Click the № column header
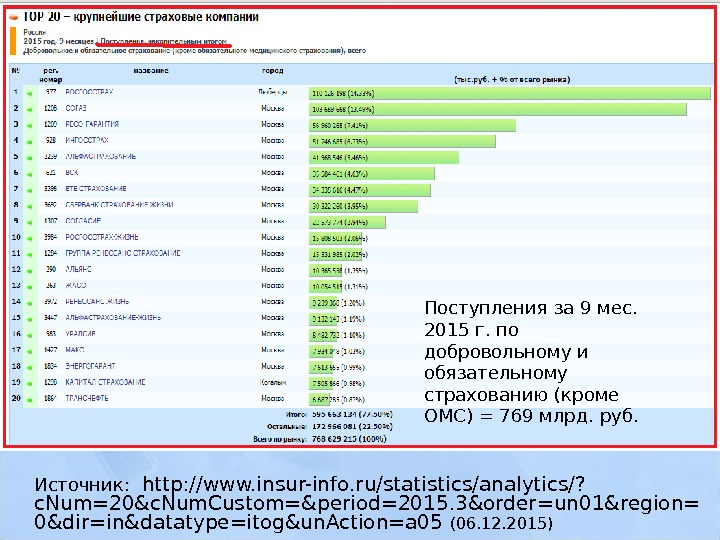This screenshot has width=720, height=540. 16,71
